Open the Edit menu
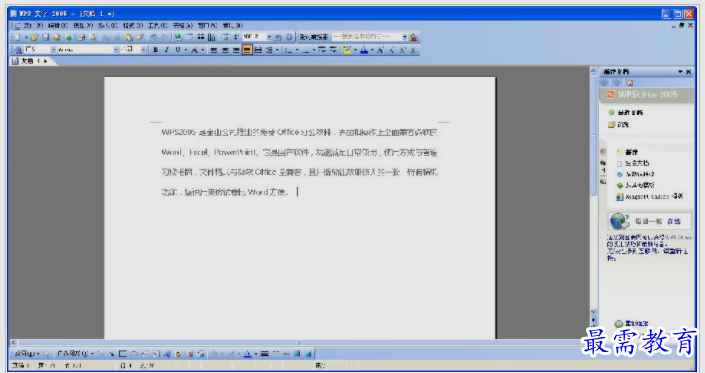 click(58, 26)
